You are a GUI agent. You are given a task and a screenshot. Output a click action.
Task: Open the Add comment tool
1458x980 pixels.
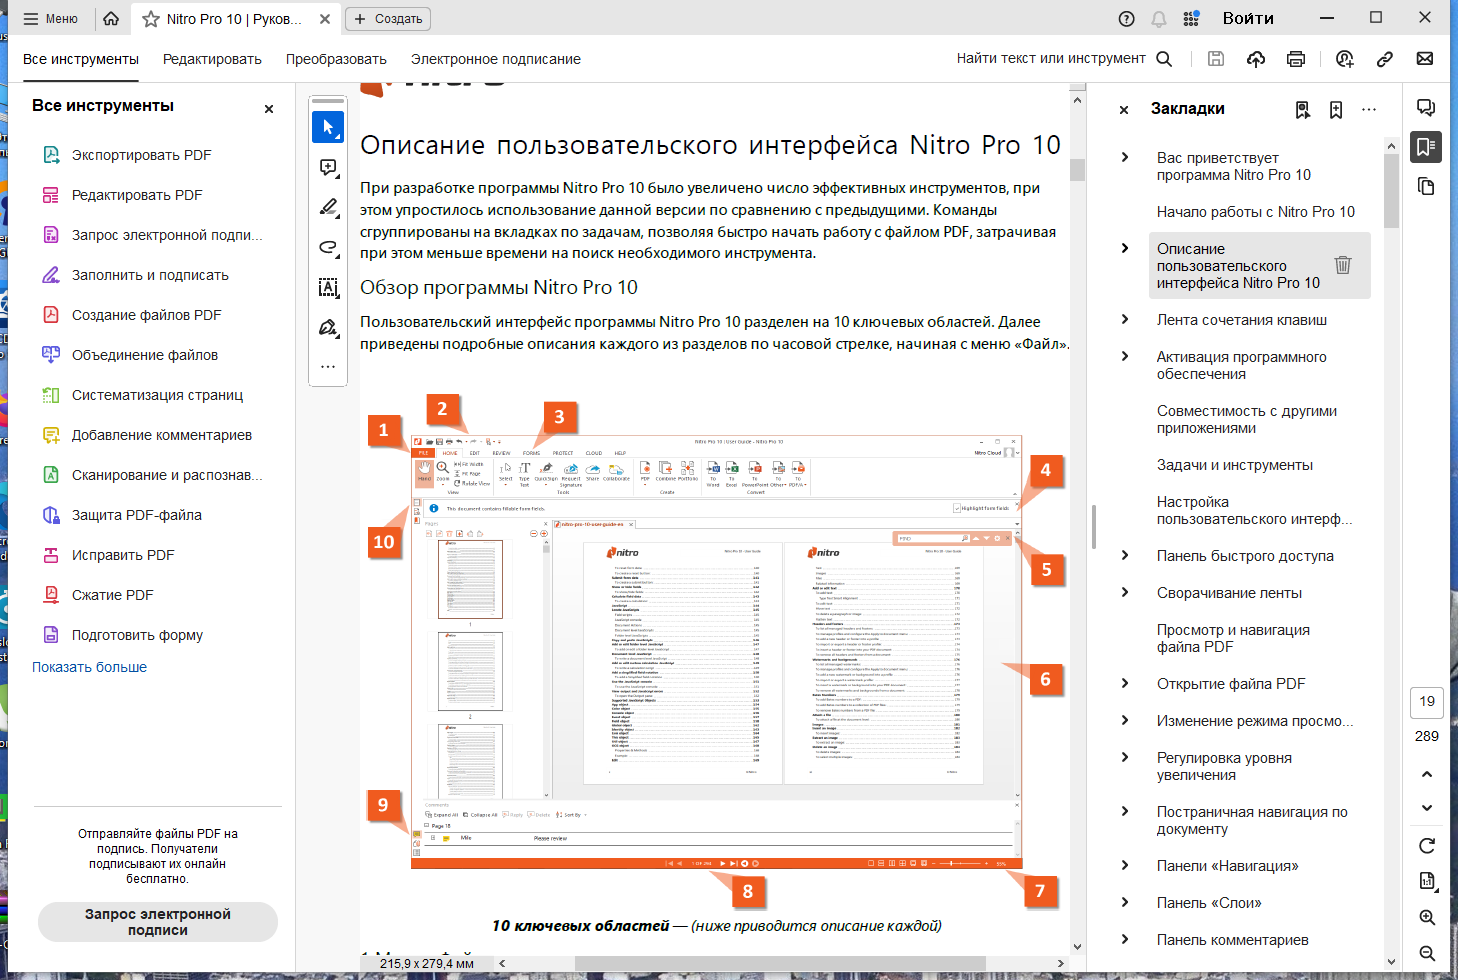coord(328,167)
